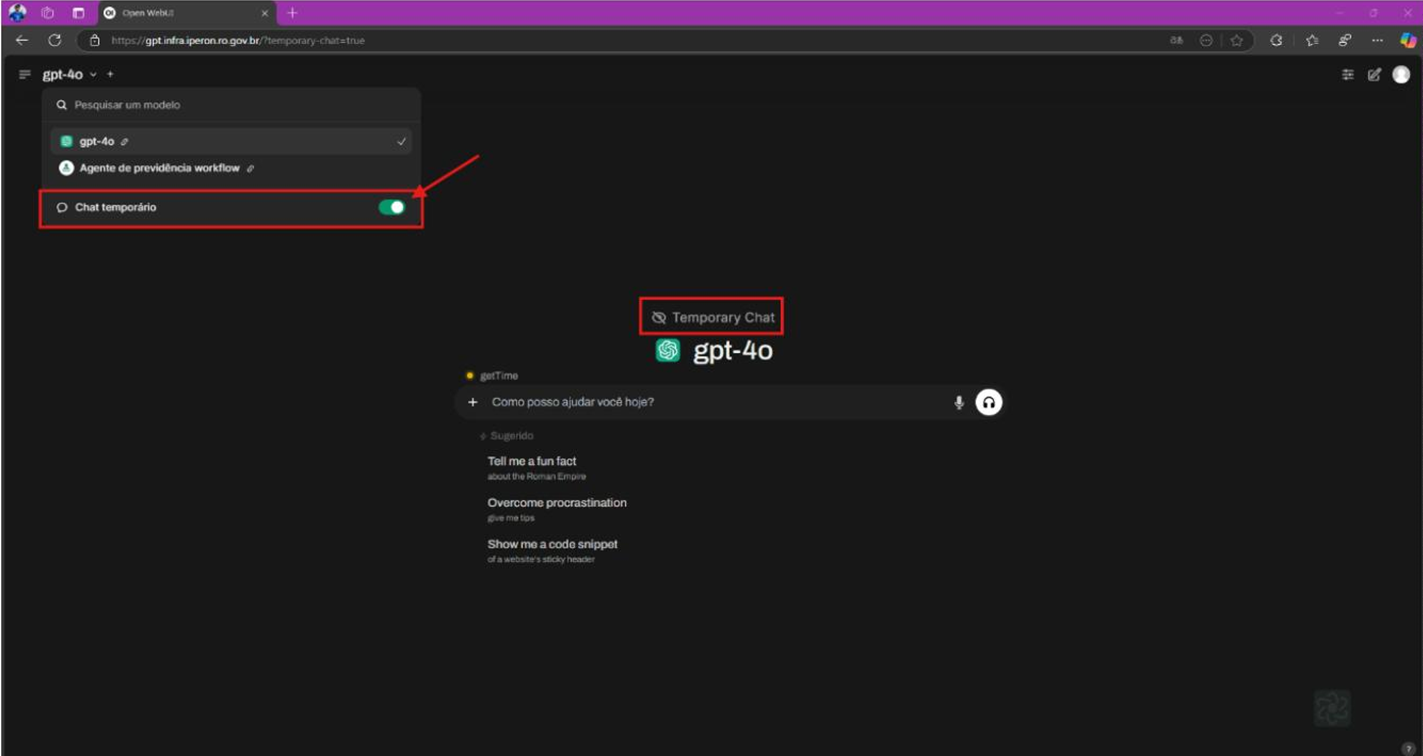Viewport: 1423px width, 756px height.
Task: Start a voice call with the headphone button
Action: pyautogui.click(x=988, y=402)
